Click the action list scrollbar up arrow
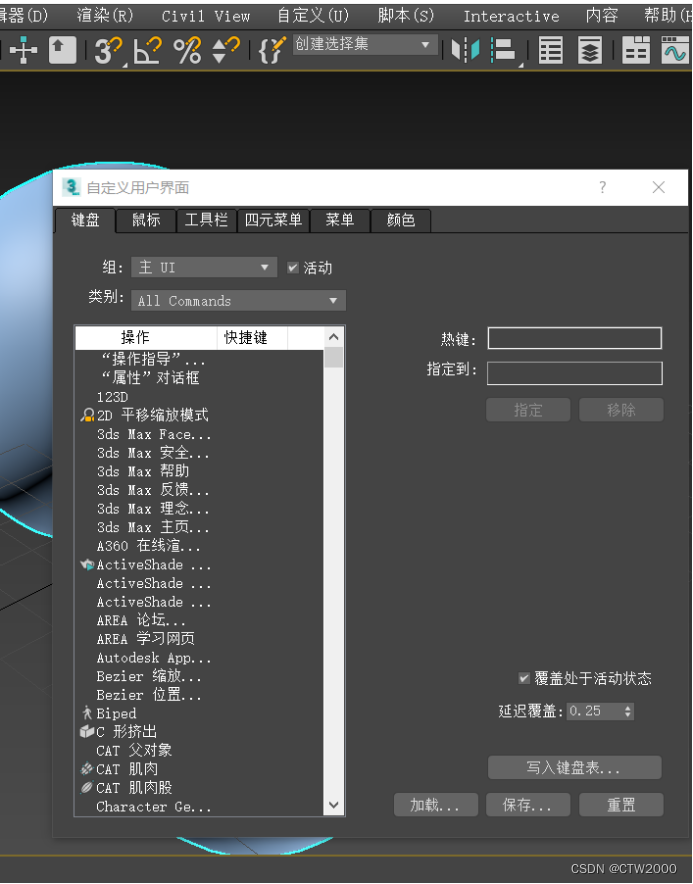 pyautogui.click(x=333, y=337)
